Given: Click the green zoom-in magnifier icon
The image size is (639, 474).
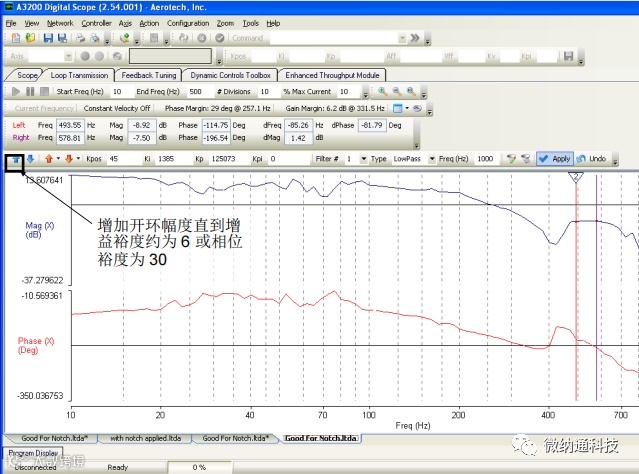Looking at the screenshot, I should (382, 91).
